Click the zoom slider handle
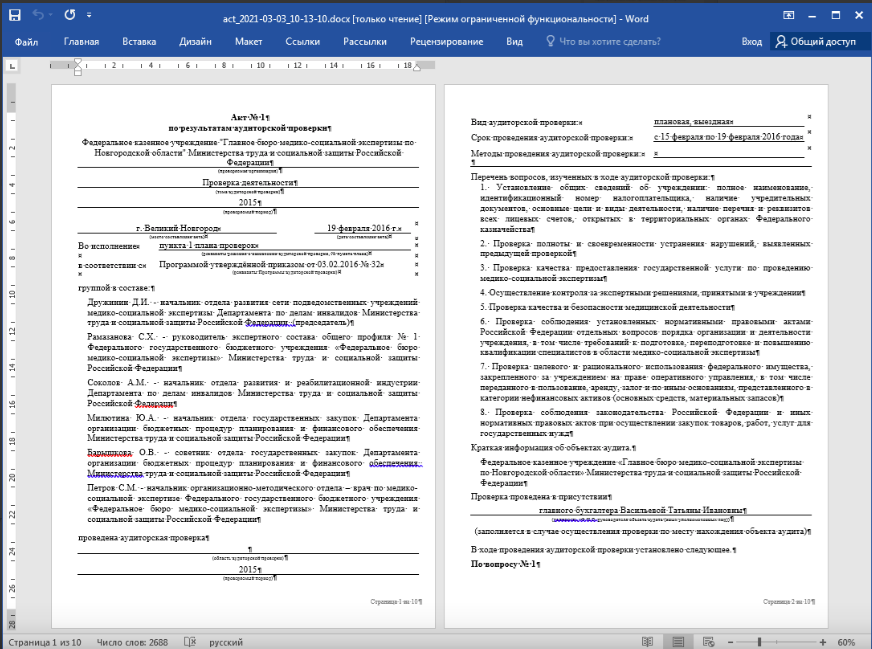This screenshot has height=649, width=872. tap(760, 641)
